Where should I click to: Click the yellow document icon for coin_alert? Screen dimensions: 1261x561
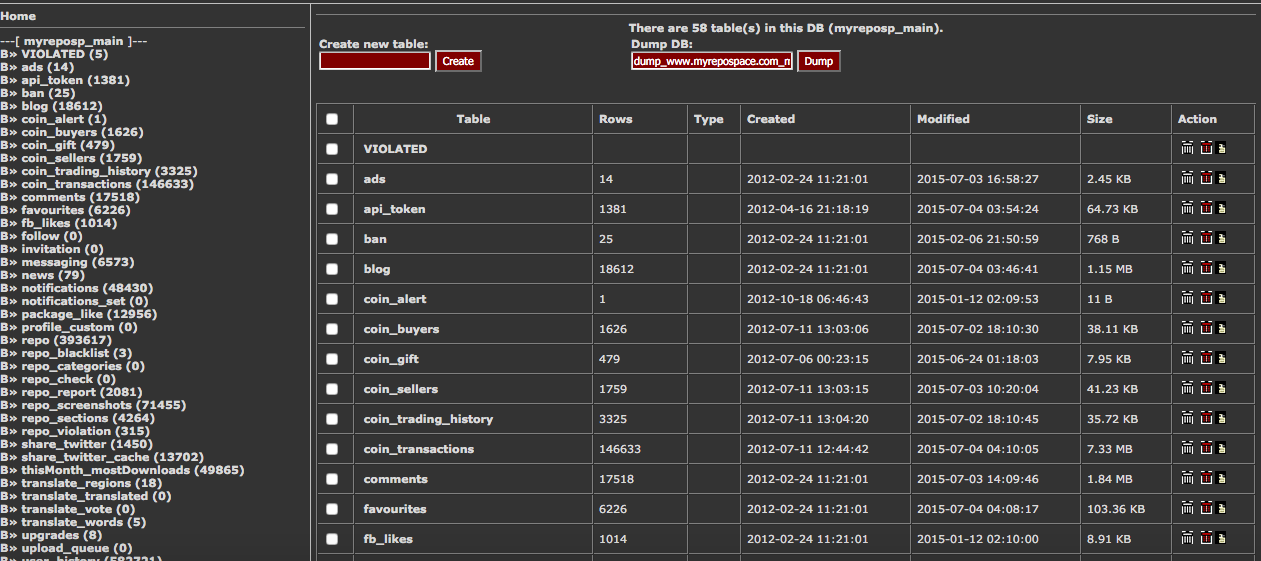point(1222,298)
